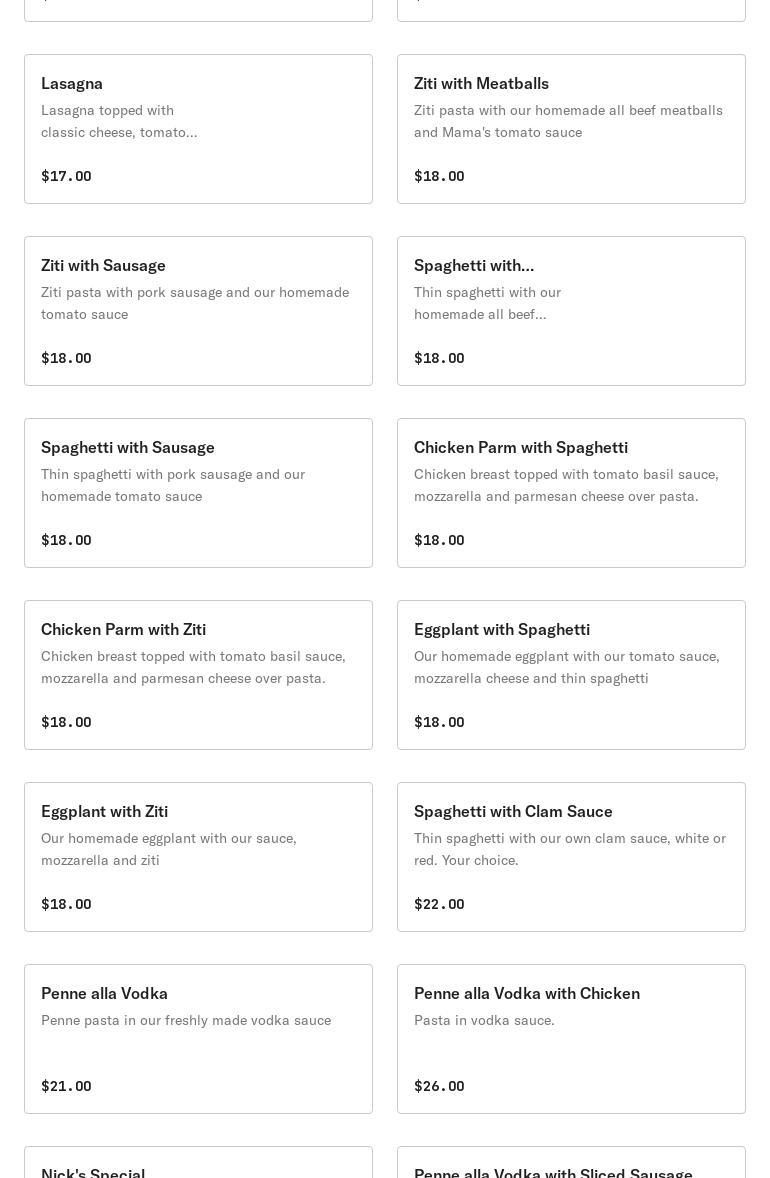The height and width of the screenshot is (1178, 770).
Task: Click the truncated Lasagna description text
Action: [119, 121]
